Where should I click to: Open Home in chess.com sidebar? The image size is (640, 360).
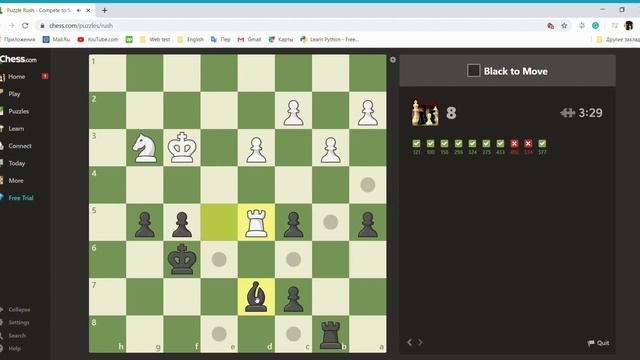click(x=16, y=76)
